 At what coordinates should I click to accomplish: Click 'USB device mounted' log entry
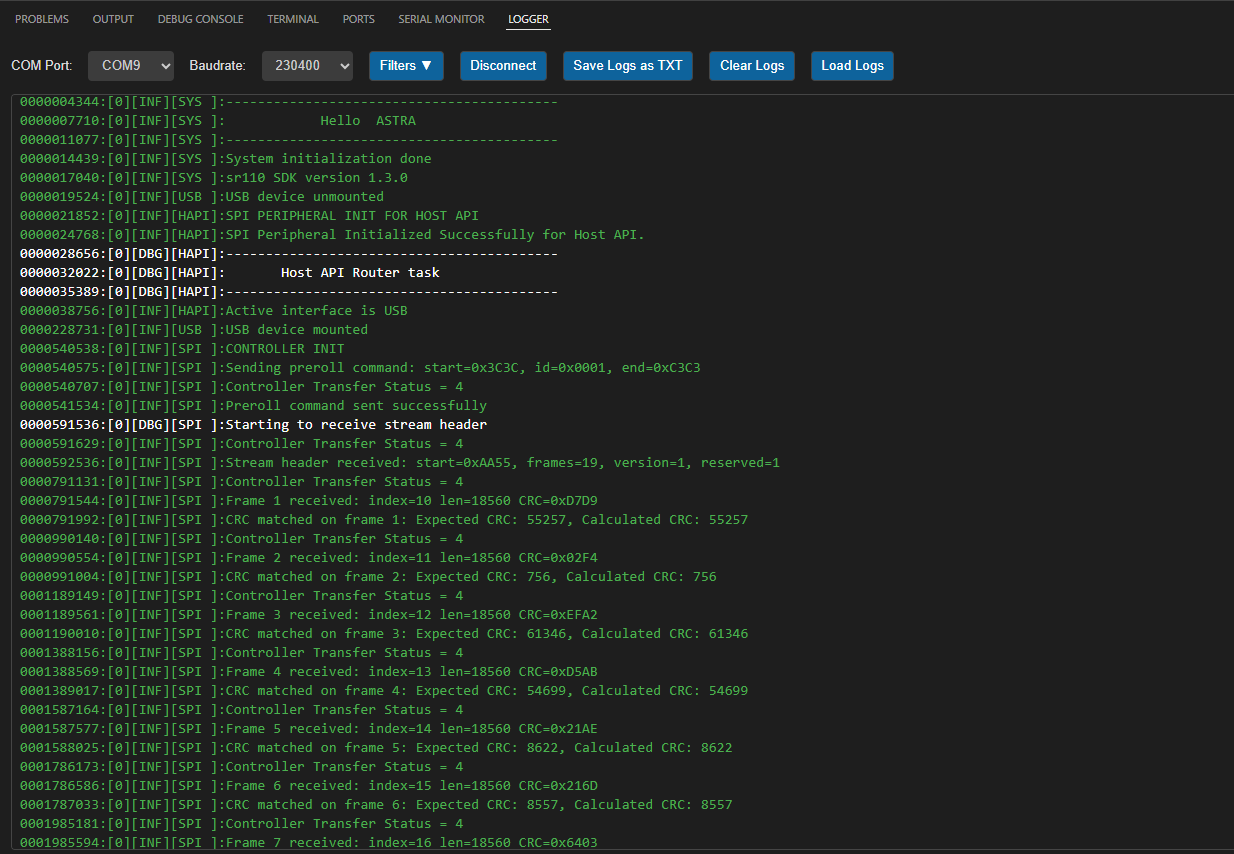194,330
